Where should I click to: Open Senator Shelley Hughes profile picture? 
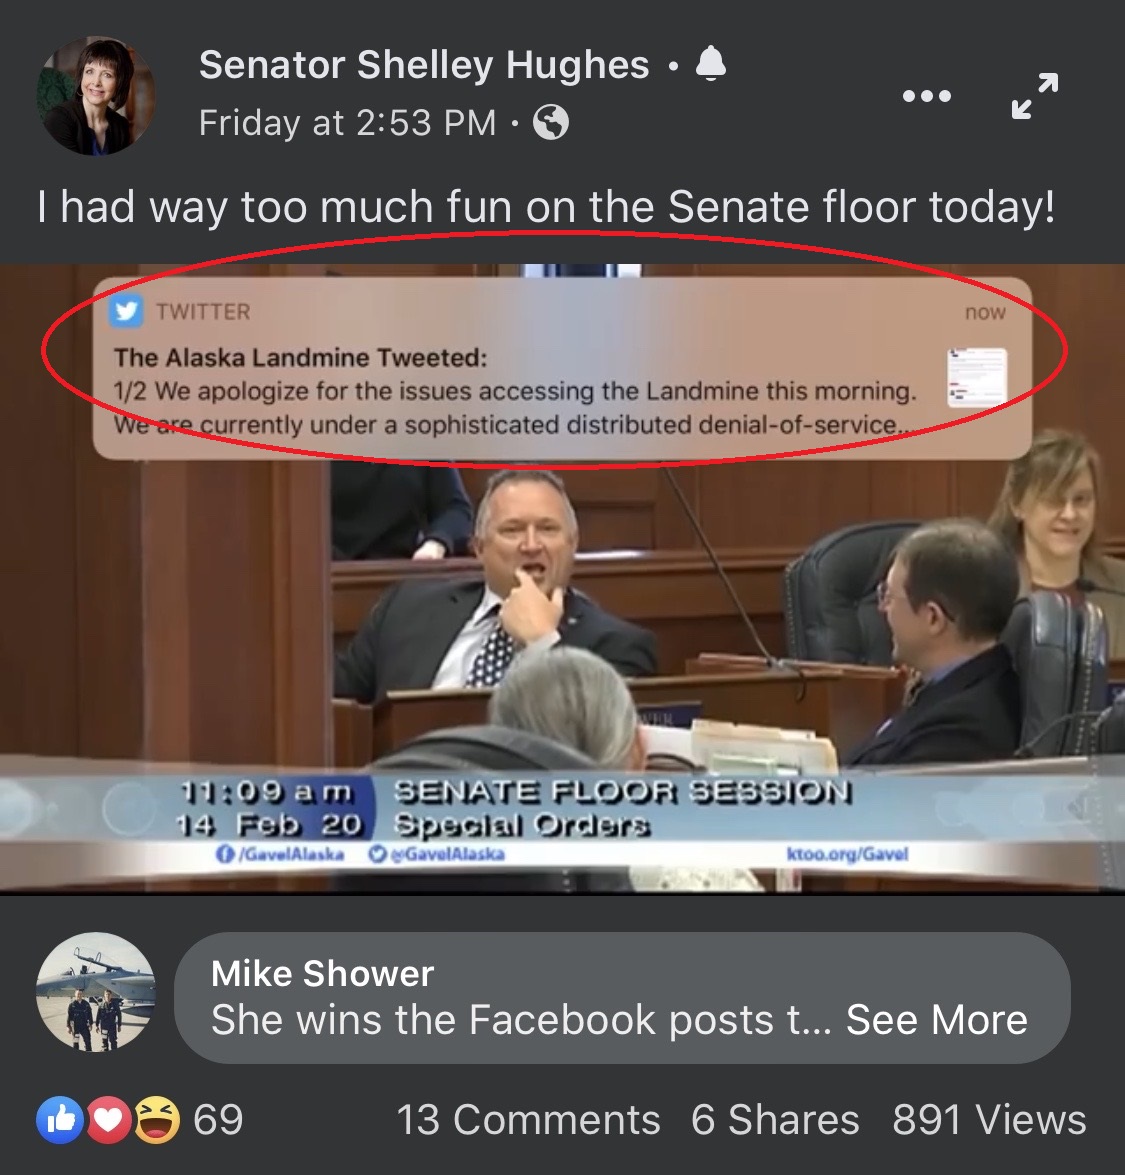click(x=96, y=95)
